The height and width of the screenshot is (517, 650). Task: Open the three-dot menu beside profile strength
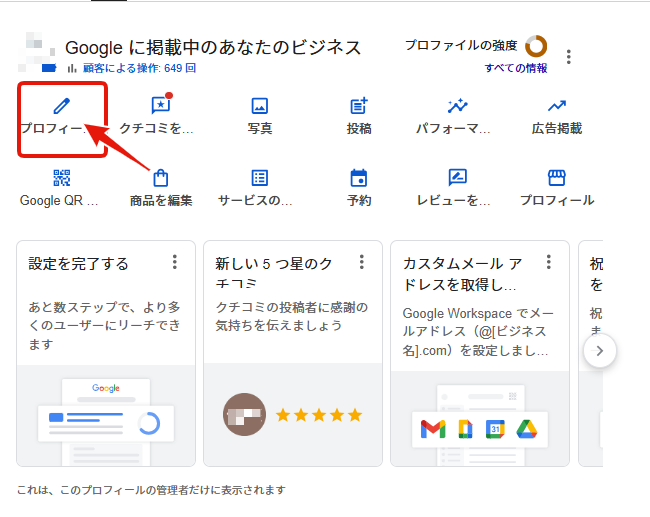pyautogui.click(x=569, y=57)
